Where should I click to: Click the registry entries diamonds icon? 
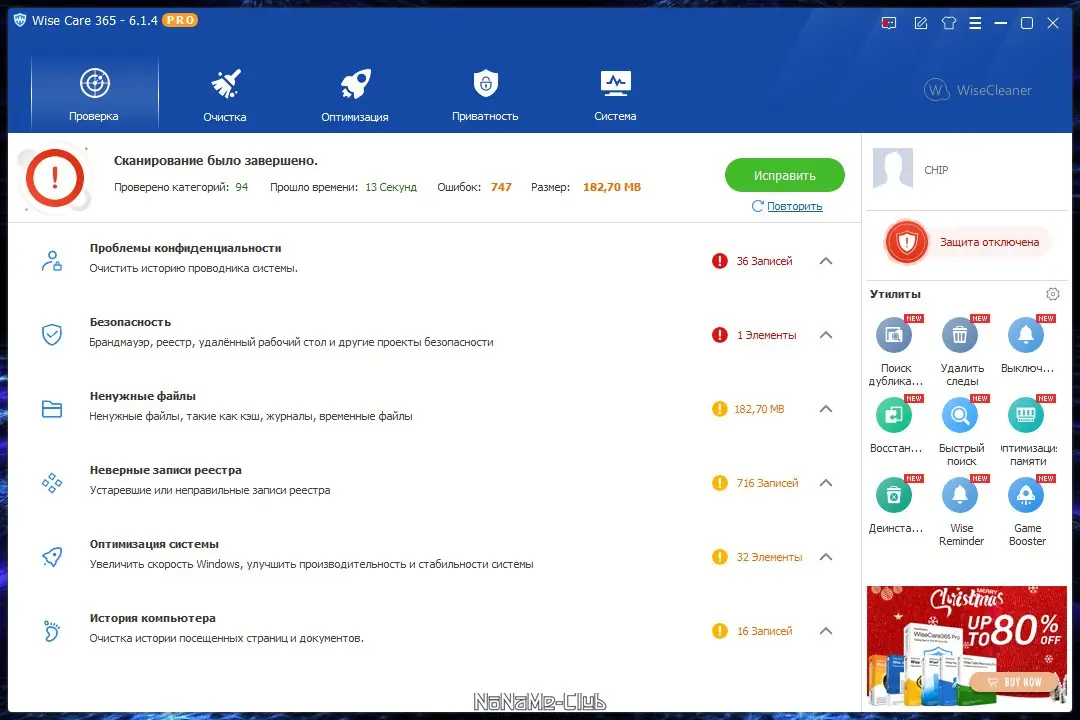click(52, 483)
